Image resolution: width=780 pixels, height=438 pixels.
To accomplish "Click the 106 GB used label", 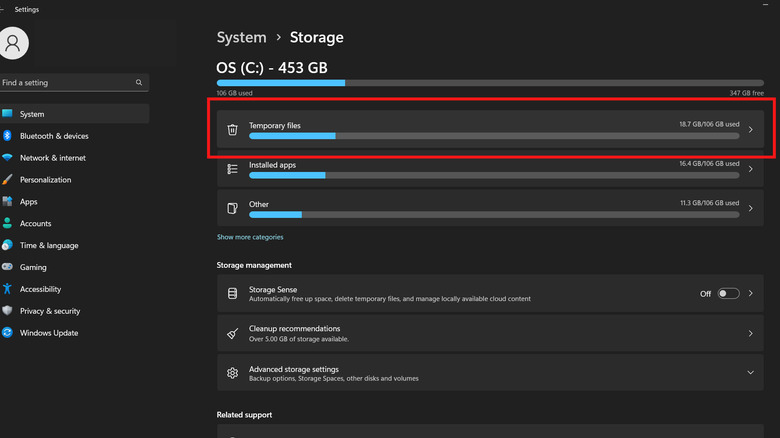I will click(234, 93).
